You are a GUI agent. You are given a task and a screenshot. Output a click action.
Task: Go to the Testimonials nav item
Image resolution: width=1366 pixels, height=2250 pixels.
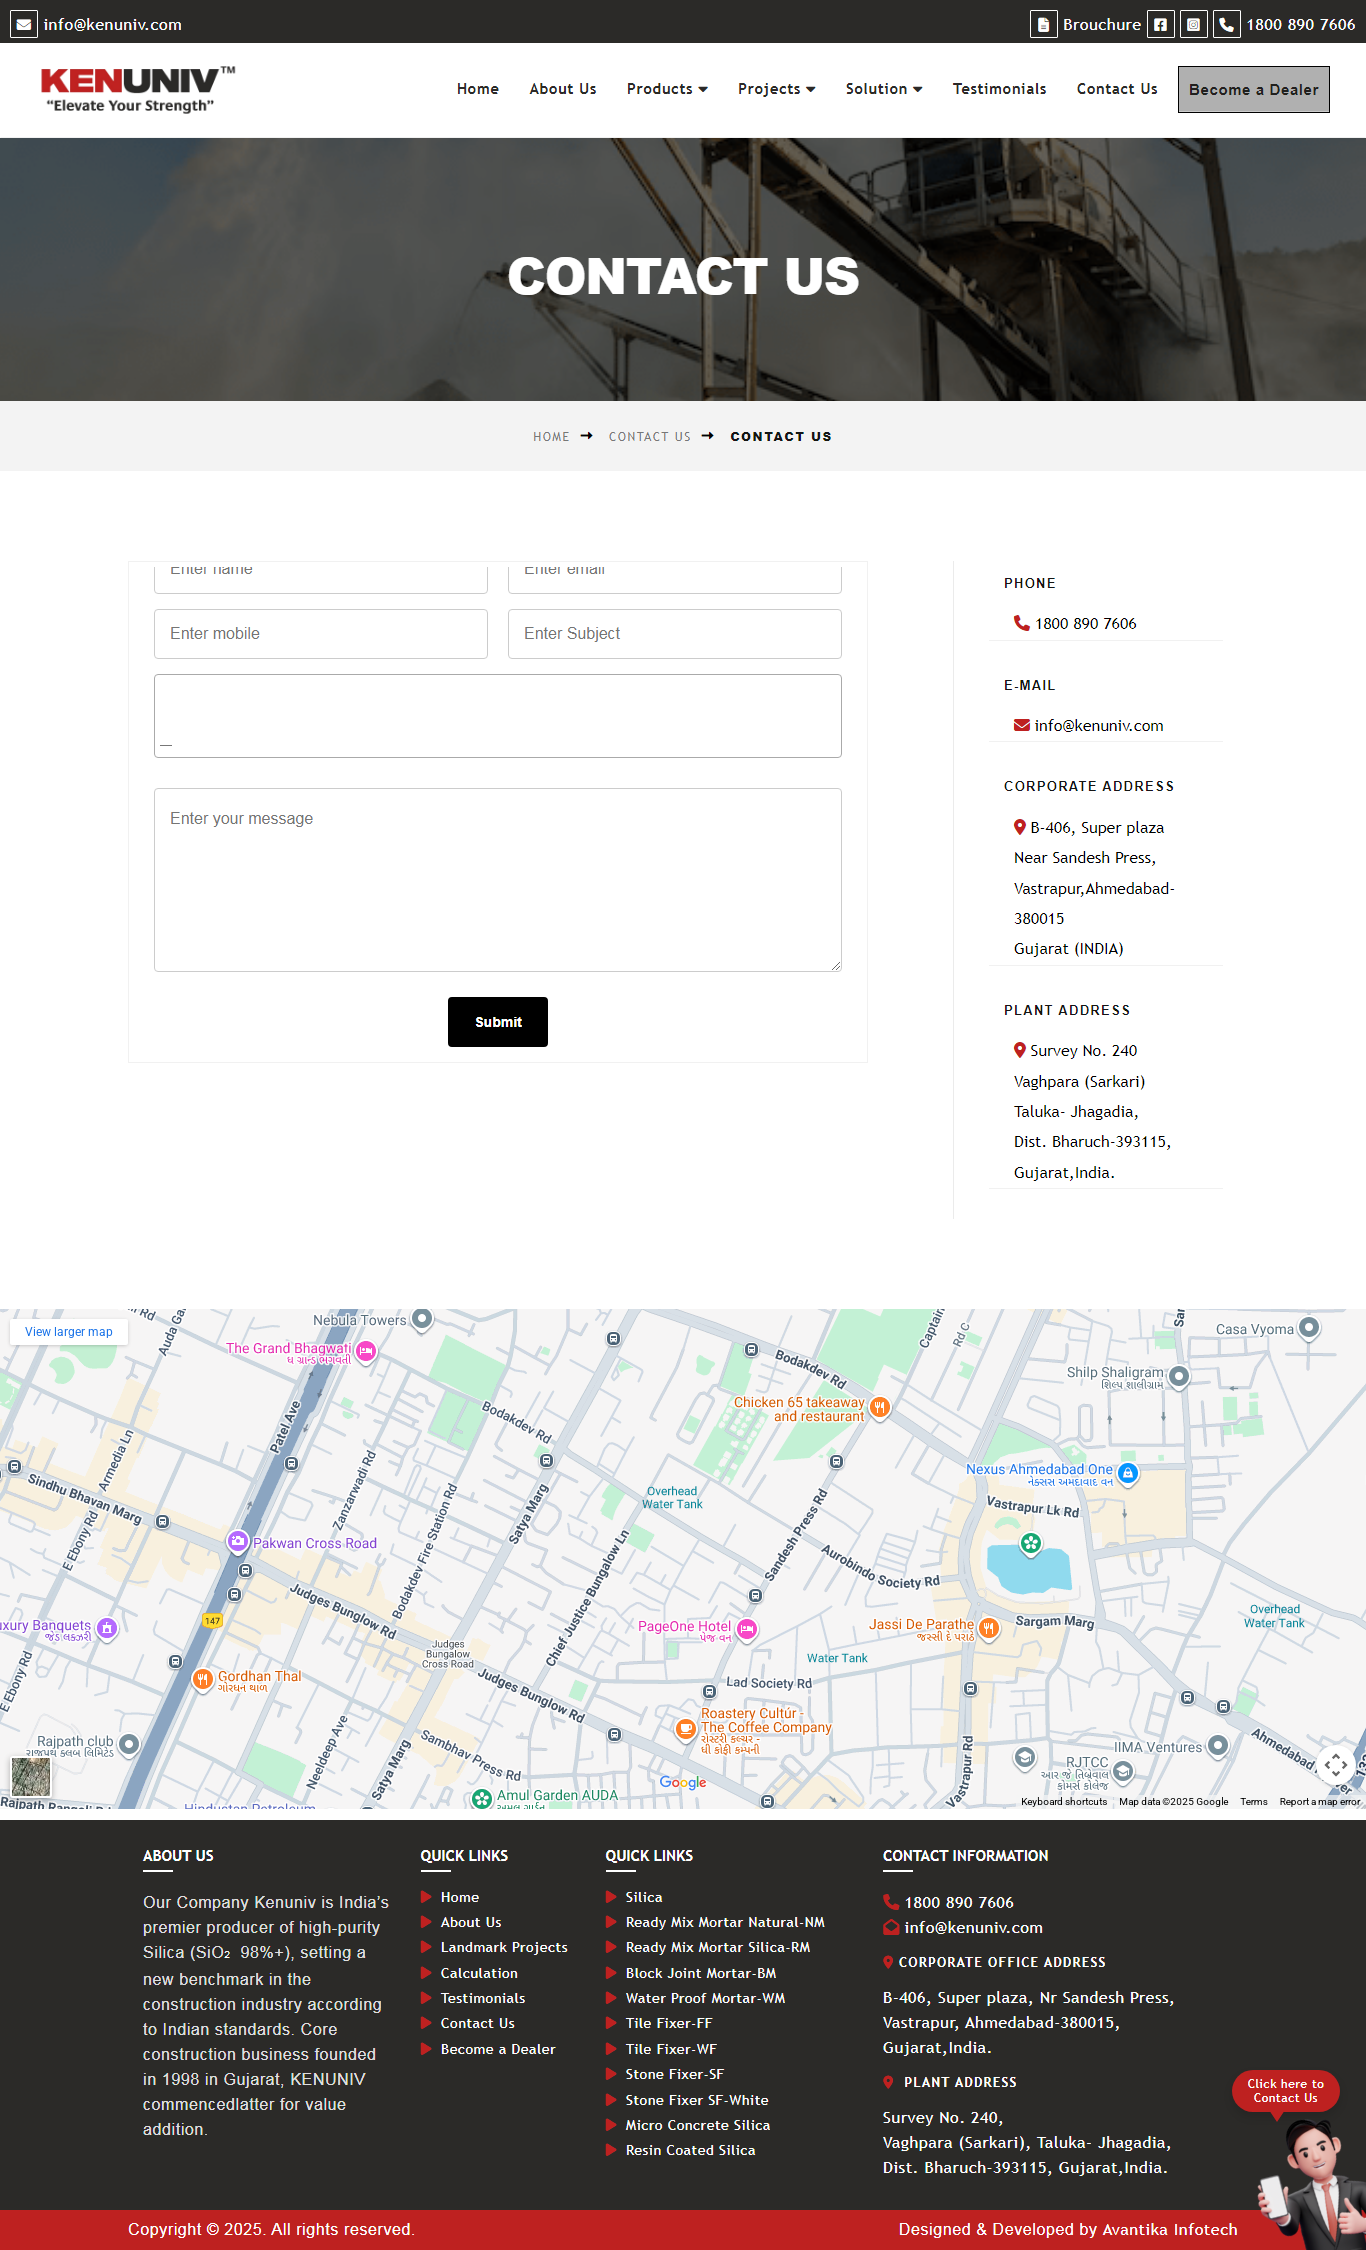(x=999, y=89)
